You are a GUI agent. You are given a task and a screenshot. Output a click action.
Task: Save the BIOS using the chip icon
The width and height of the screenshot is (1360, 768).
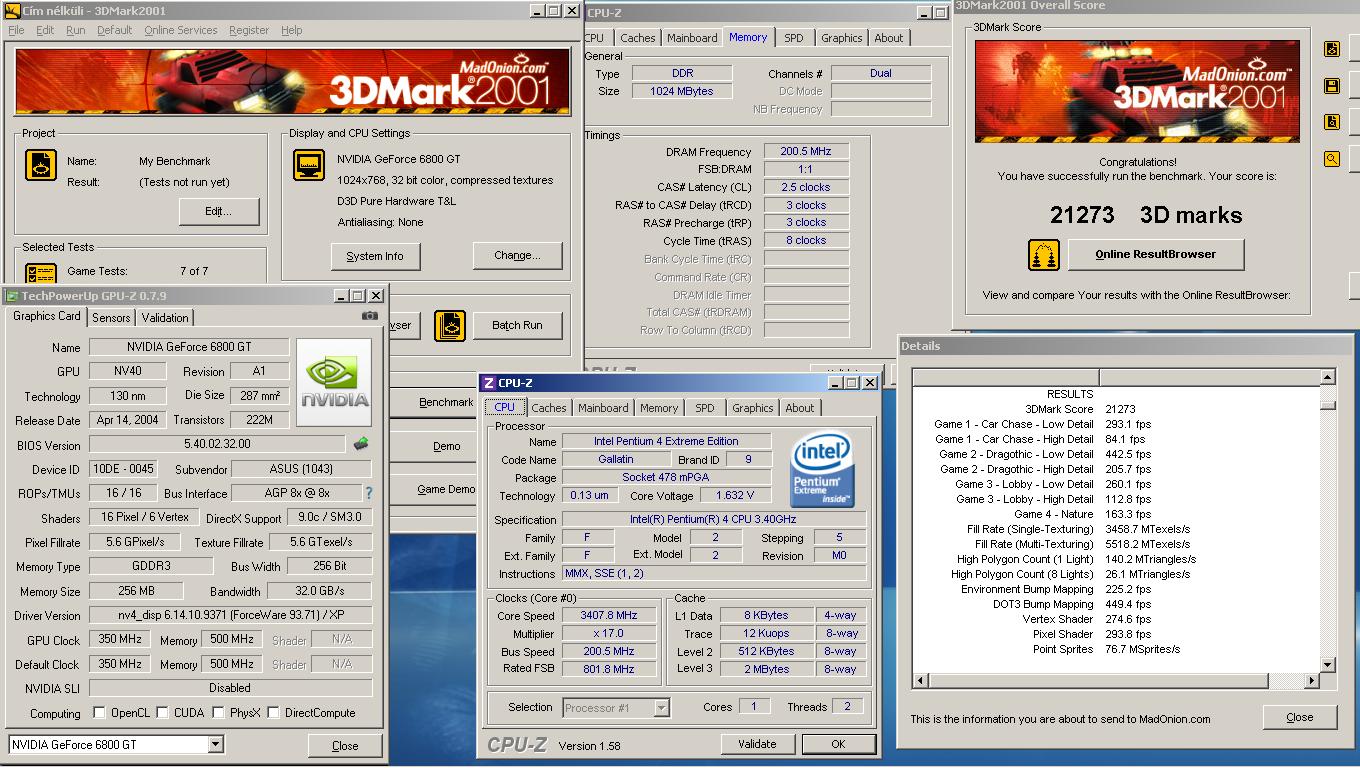(x=362, y=444)
